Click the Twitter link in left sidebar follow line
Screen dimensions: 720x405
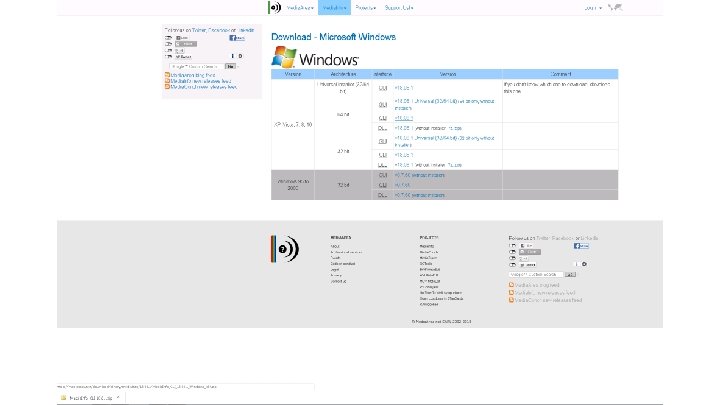point(198,30)
